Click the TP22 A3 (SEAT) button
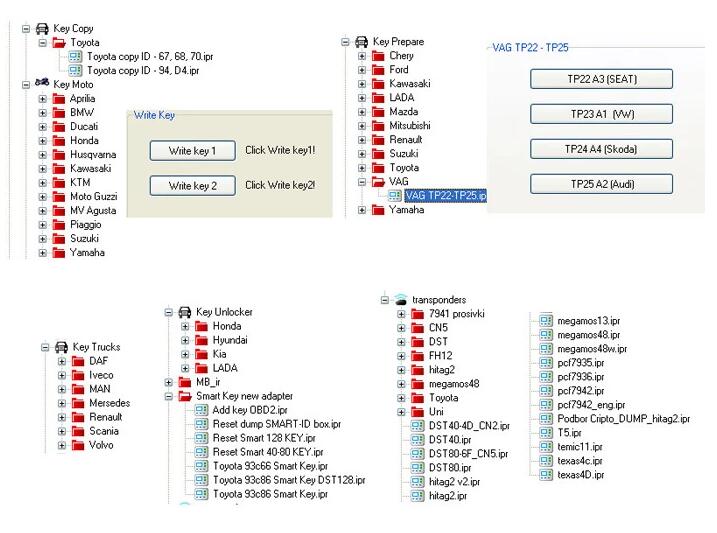 pyautogui.click(x=601, y=79)
